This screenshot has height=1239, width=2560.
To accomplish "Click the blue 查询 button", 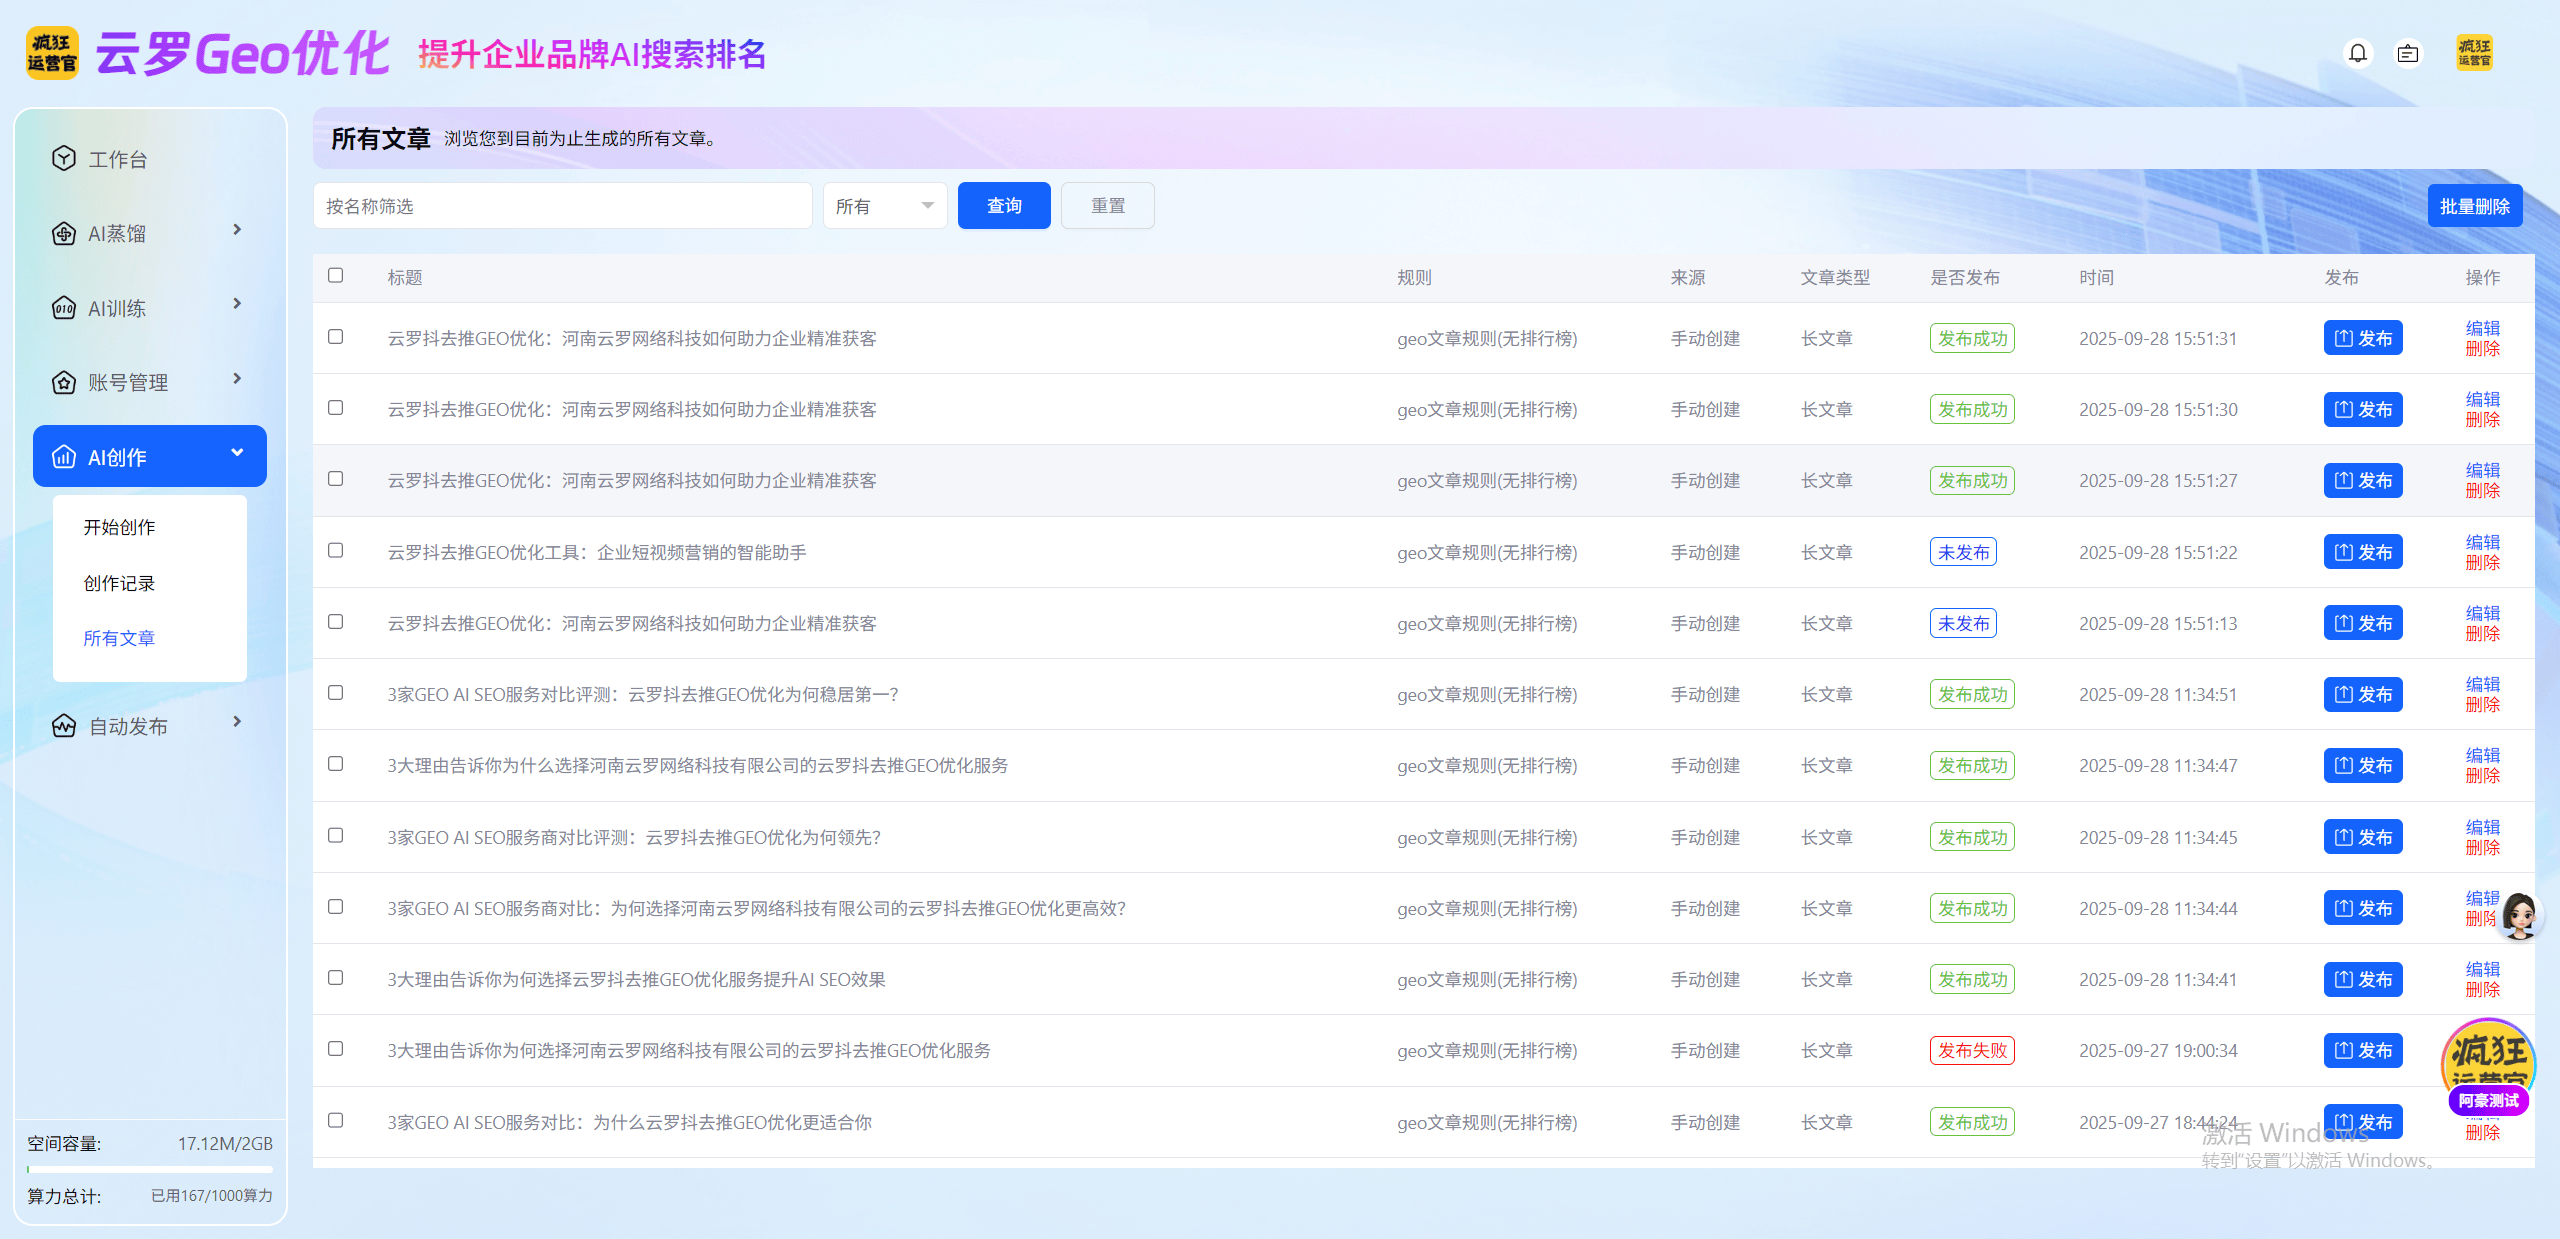I will [1003, 206].
